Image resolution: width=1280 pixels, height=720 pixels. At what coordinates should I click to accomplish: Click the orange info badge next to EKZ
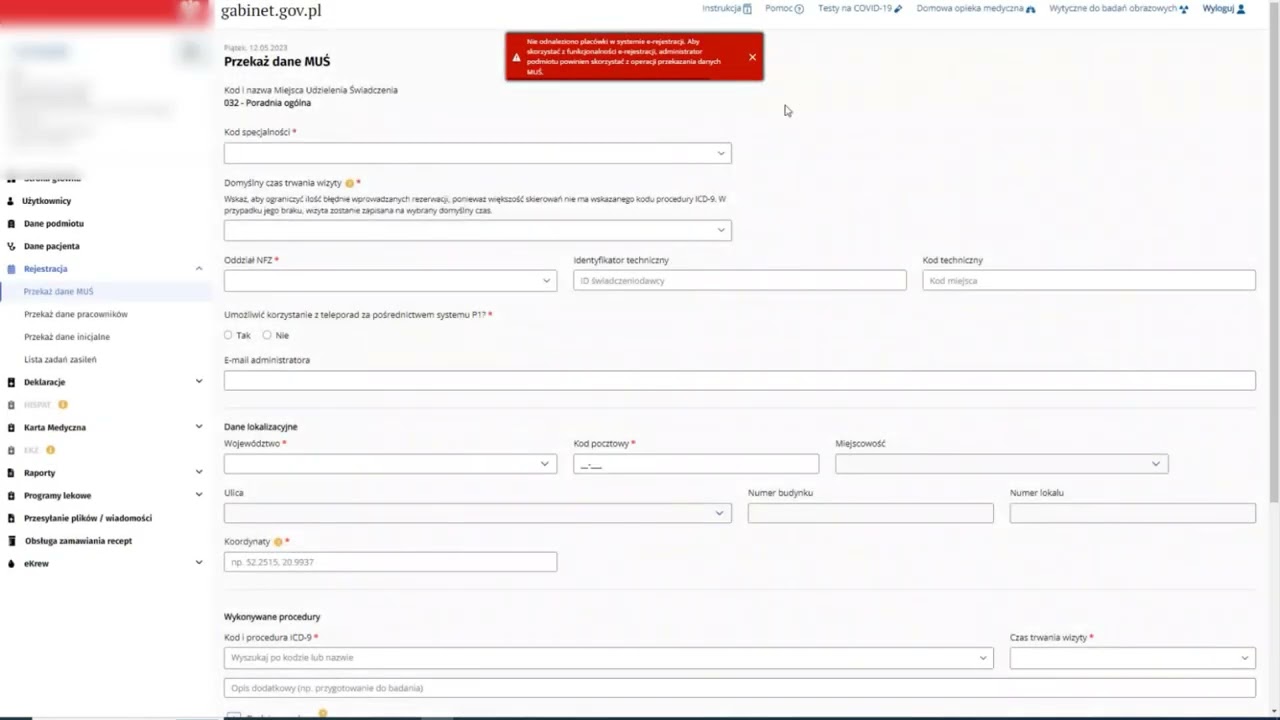tap(51, 450)
